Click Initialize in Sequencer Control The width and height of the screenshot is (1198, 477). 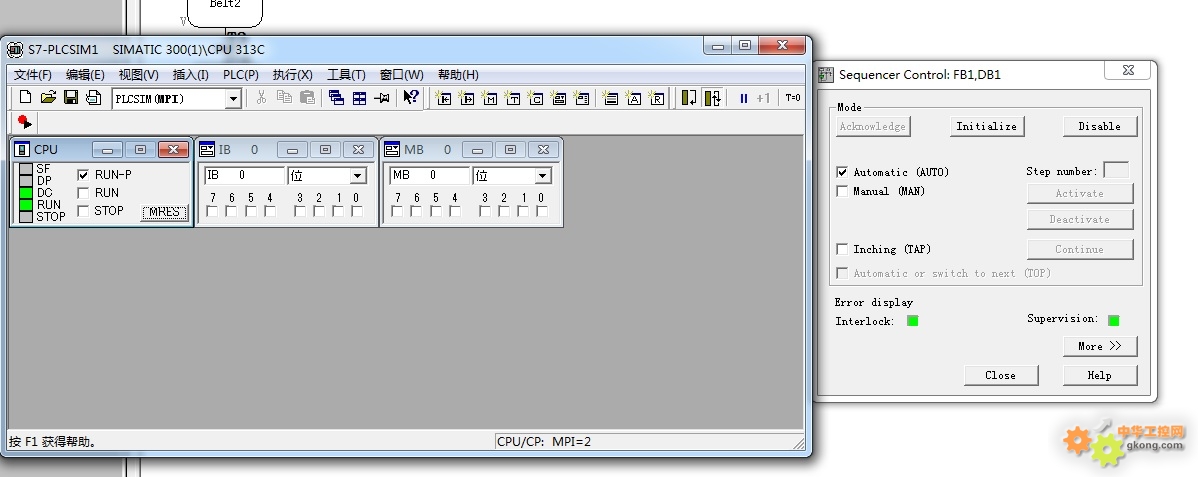coord(986,126)
